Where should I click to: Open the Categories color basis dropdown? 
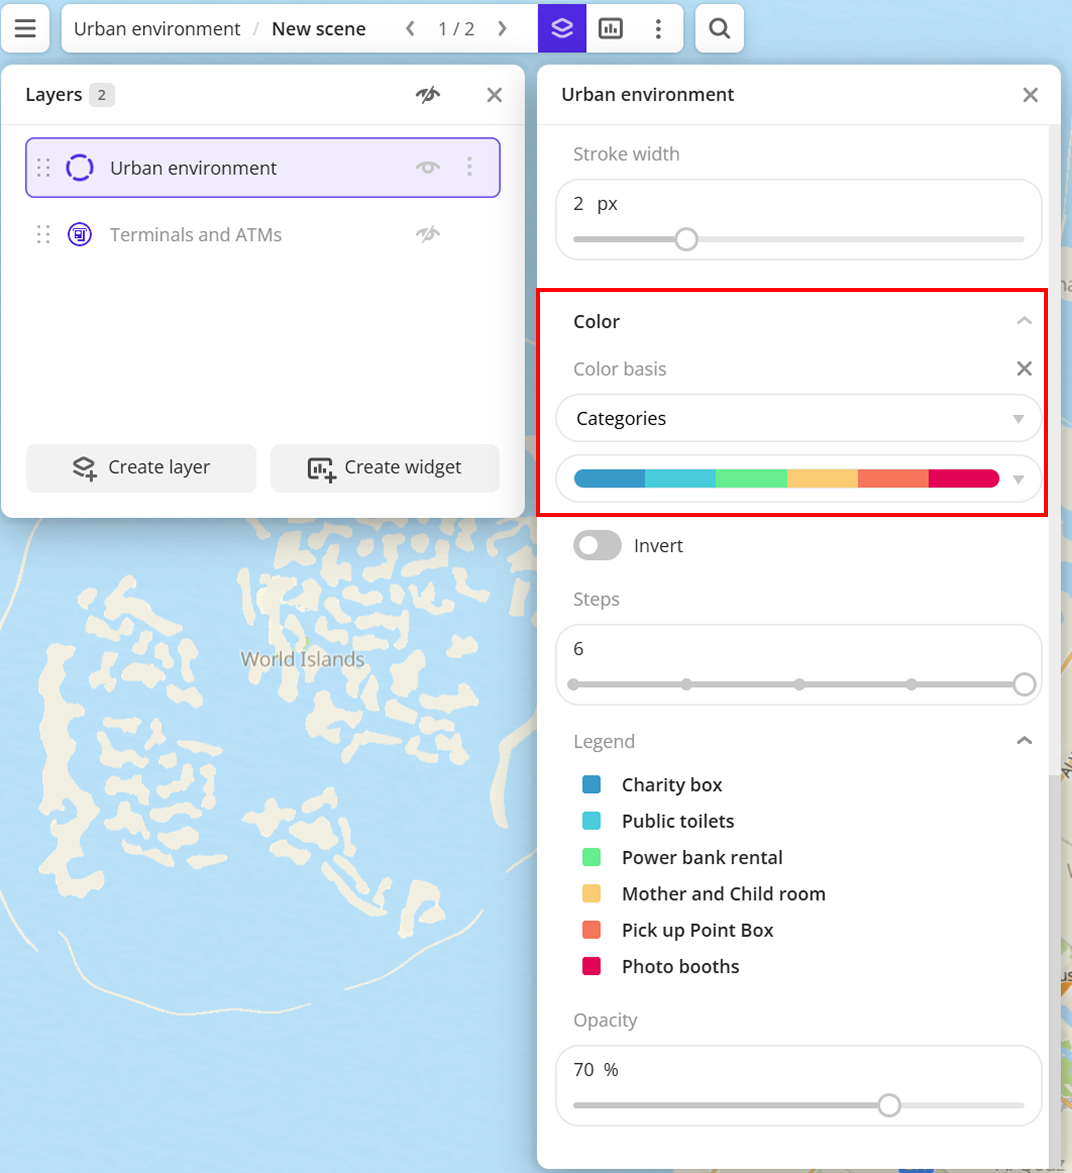coord(798,419)
